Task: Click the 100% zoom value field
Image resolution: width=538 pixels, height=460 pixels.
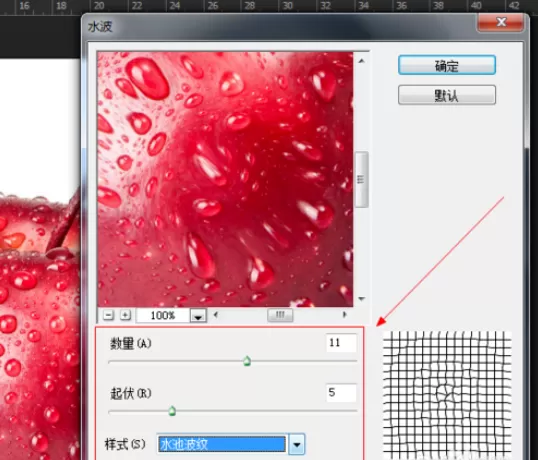Action: (163, 316)
